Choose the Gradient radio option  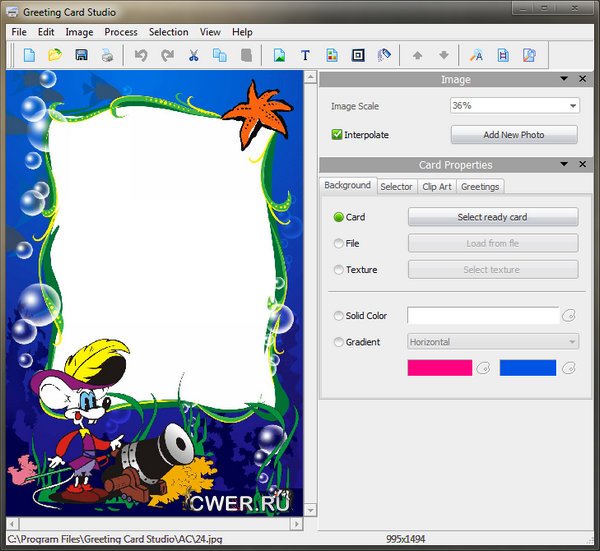pos(339,342)
